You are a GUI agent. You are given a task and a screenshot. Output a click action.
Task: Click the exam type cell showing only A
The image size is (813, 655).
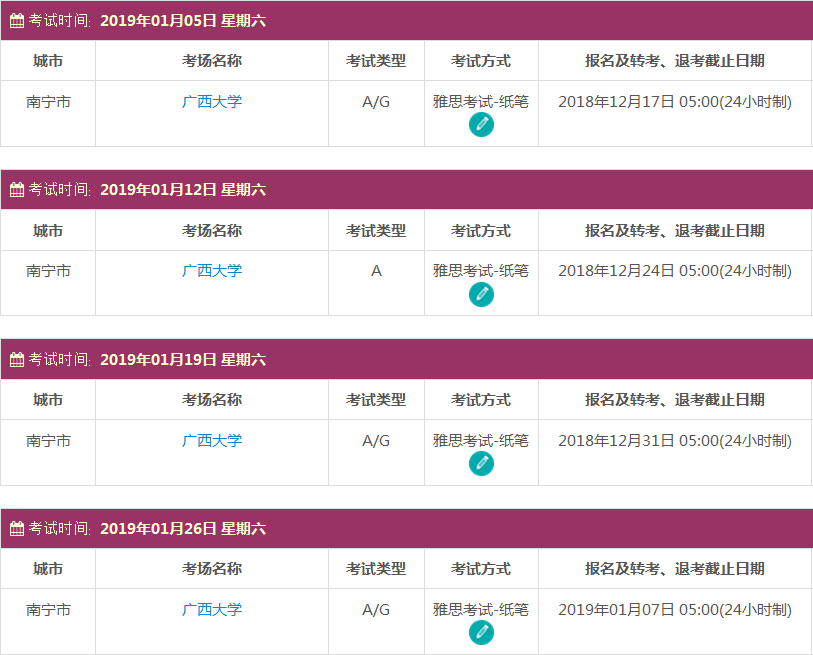tap(376, 271)
